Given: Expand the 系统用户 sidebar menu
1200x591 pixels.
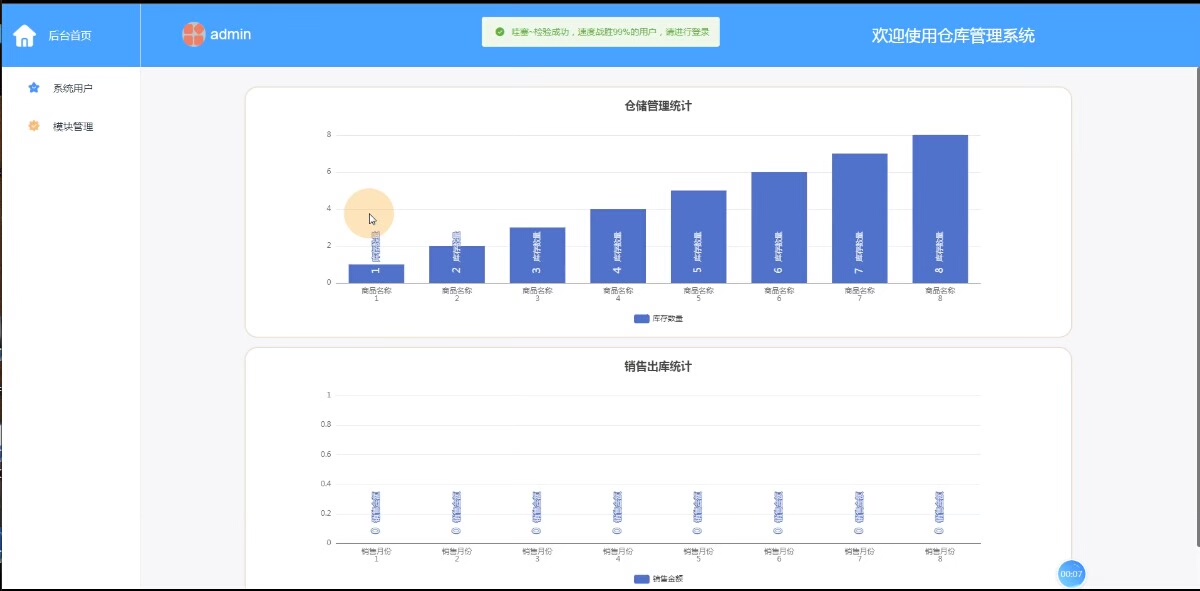Looking at the screenshot, I should pos(72,88).
